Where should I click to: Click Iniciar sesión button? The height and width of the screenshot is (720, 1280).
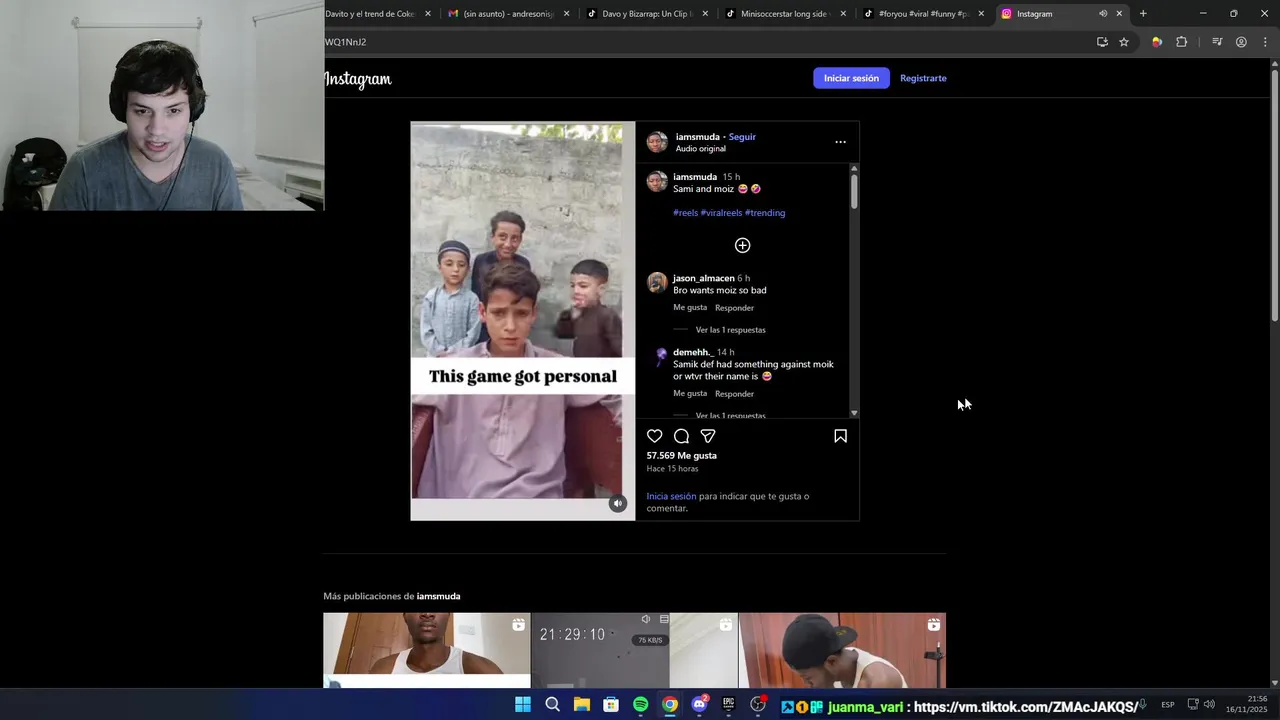point(851,78)
